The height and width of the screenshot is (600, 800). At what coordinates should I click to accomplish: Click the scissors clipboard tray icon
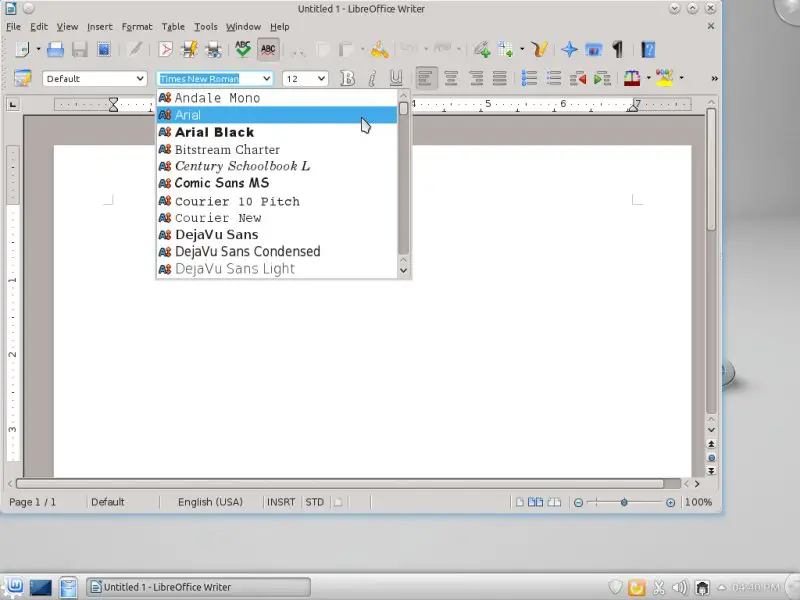(658, 588)
